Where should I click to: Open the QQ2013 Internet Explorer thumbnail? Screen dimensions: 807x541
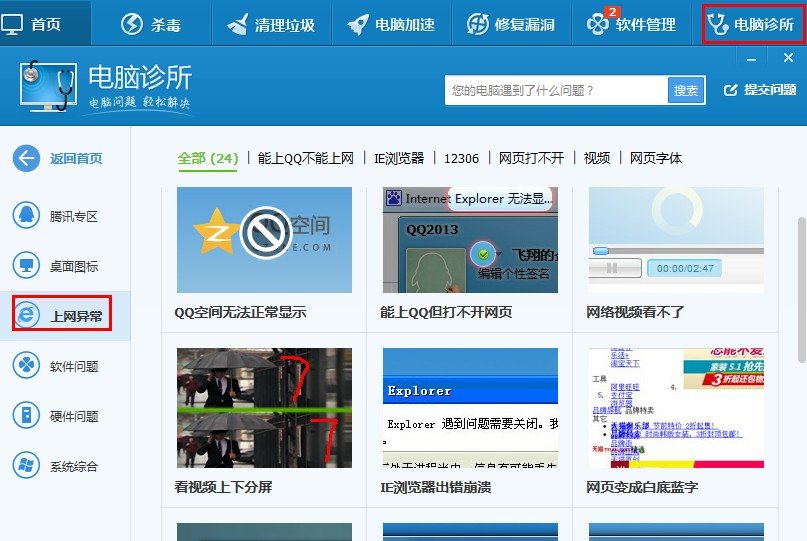470,240
